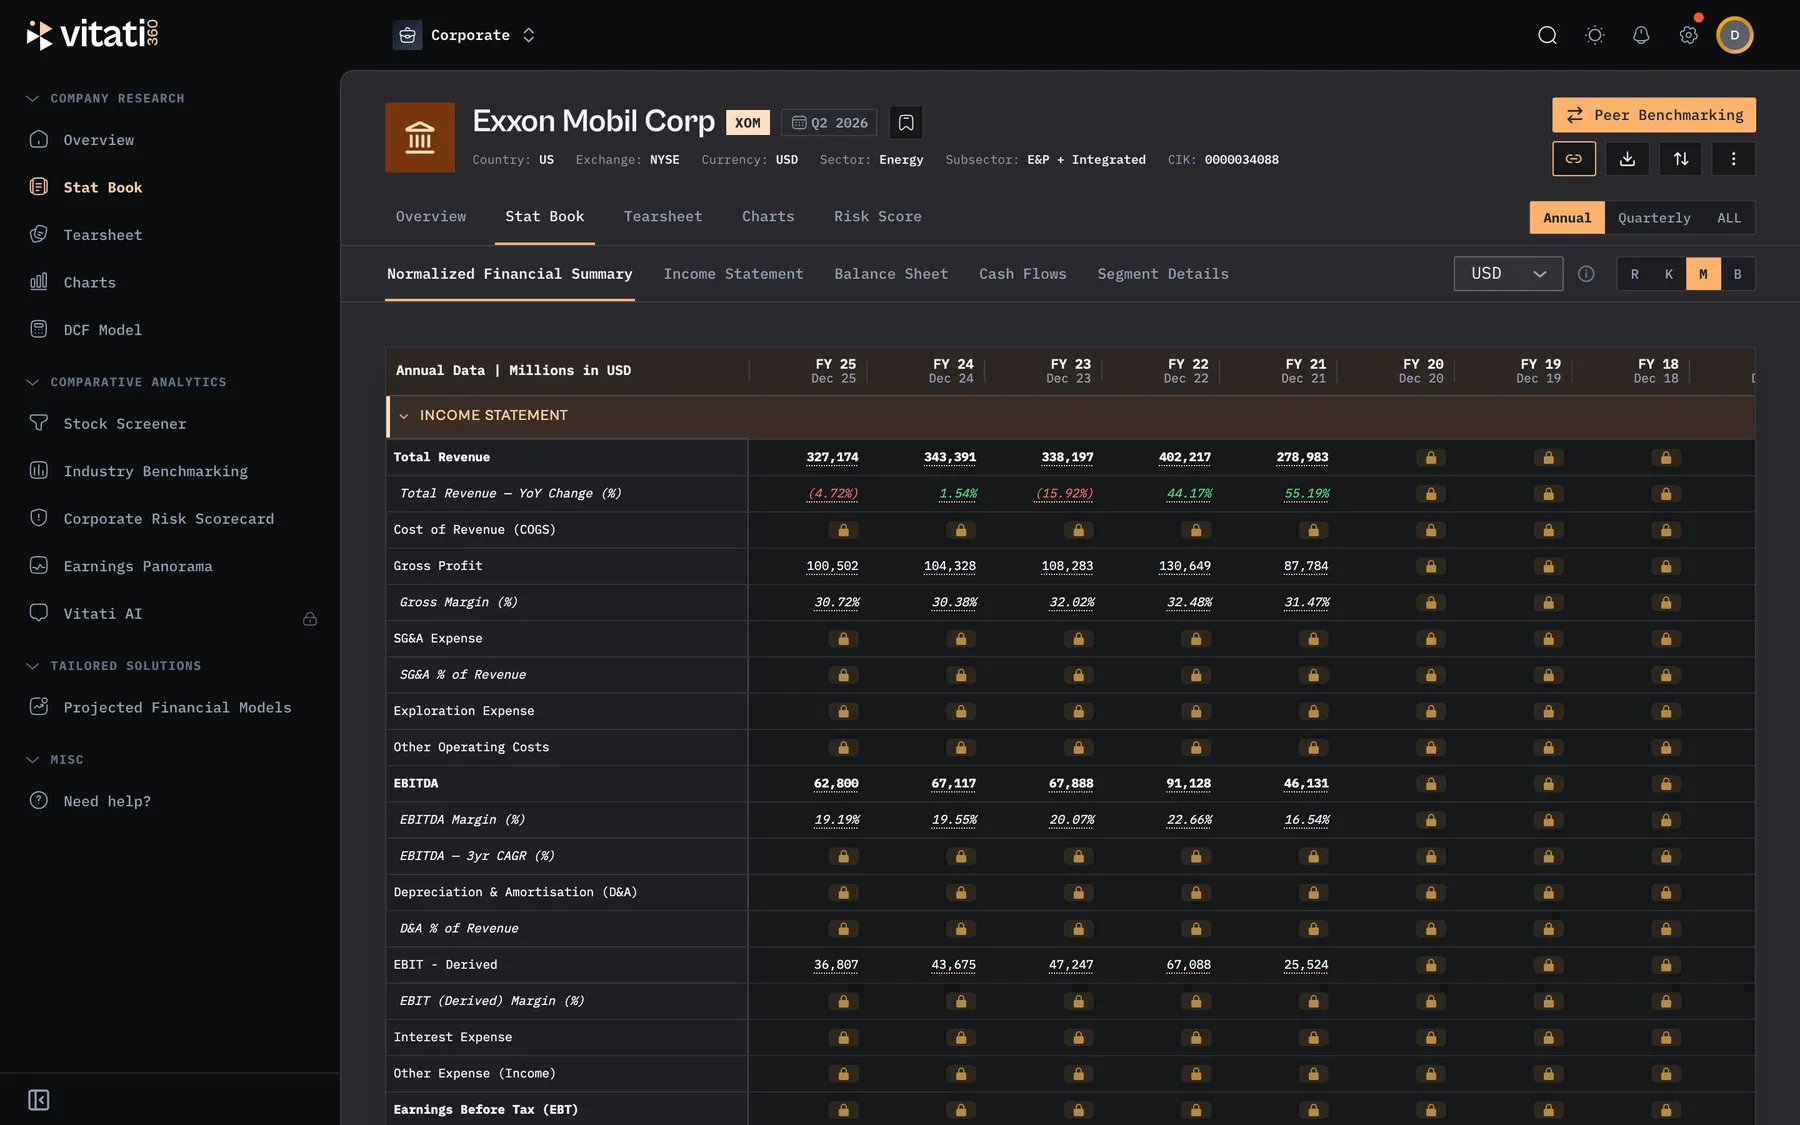Image resolution: width=1800 pixels, height=1125 pixels.
Task: Open the Segment Details sub-tab
Action: (1163, 274)
